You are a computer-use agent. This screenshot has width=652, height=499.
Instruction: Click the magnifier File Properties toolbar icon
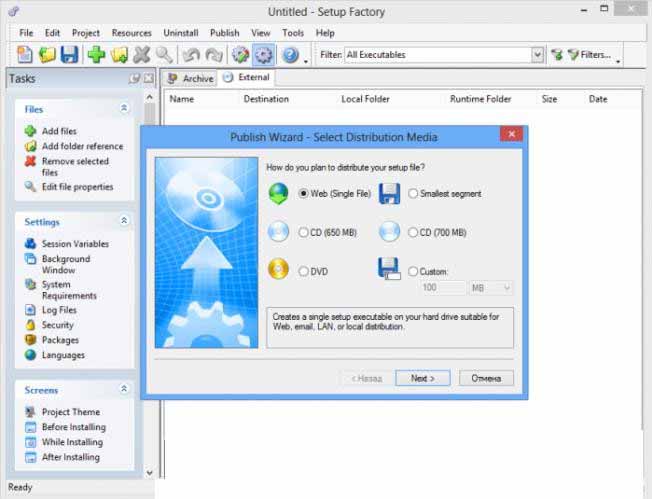164,55
